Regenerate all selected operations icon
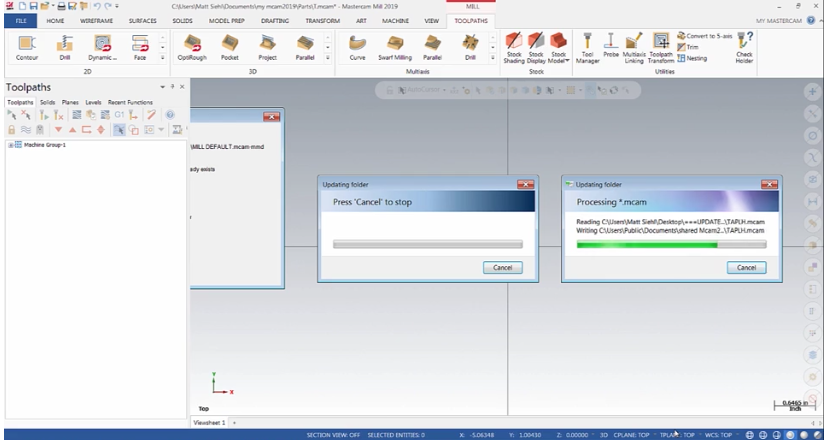The image size is (824, 440). (44, 115)
